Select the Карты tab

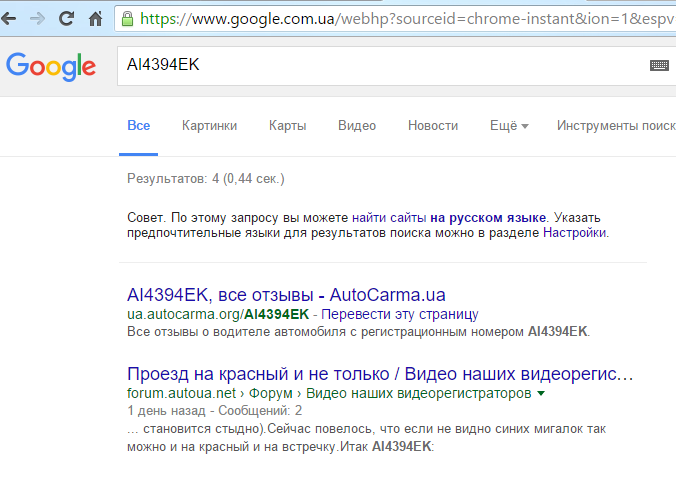(287, 126)
